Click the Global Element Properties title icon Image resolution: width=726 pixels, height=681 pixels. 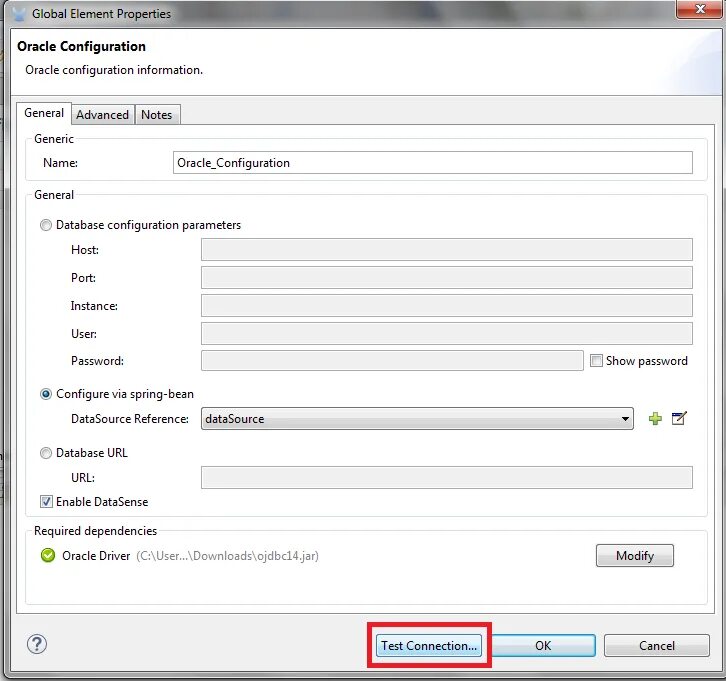click(x=19, y=13)
